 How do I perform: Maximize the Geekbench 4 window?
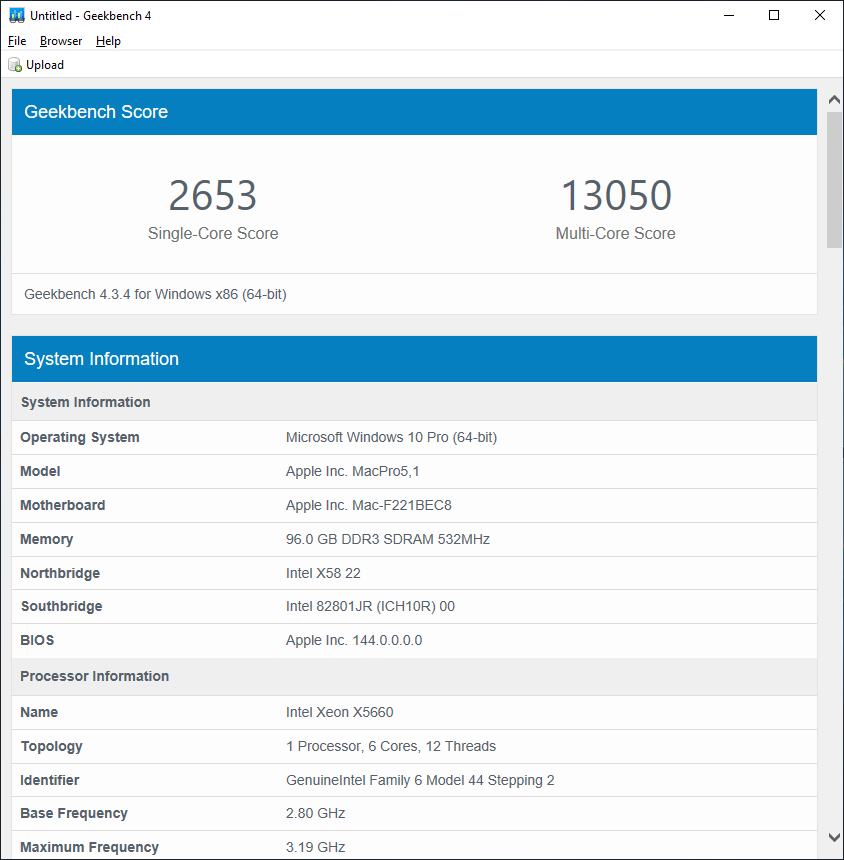[773, 16]
